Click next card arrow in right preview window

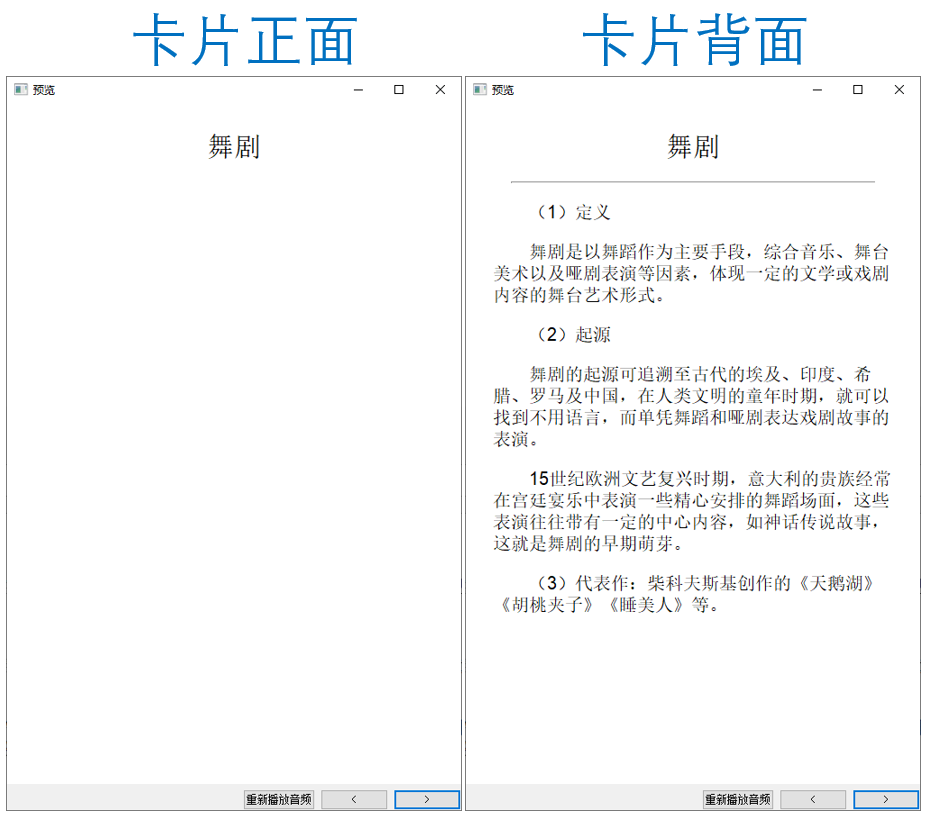(x=886, y=799)
